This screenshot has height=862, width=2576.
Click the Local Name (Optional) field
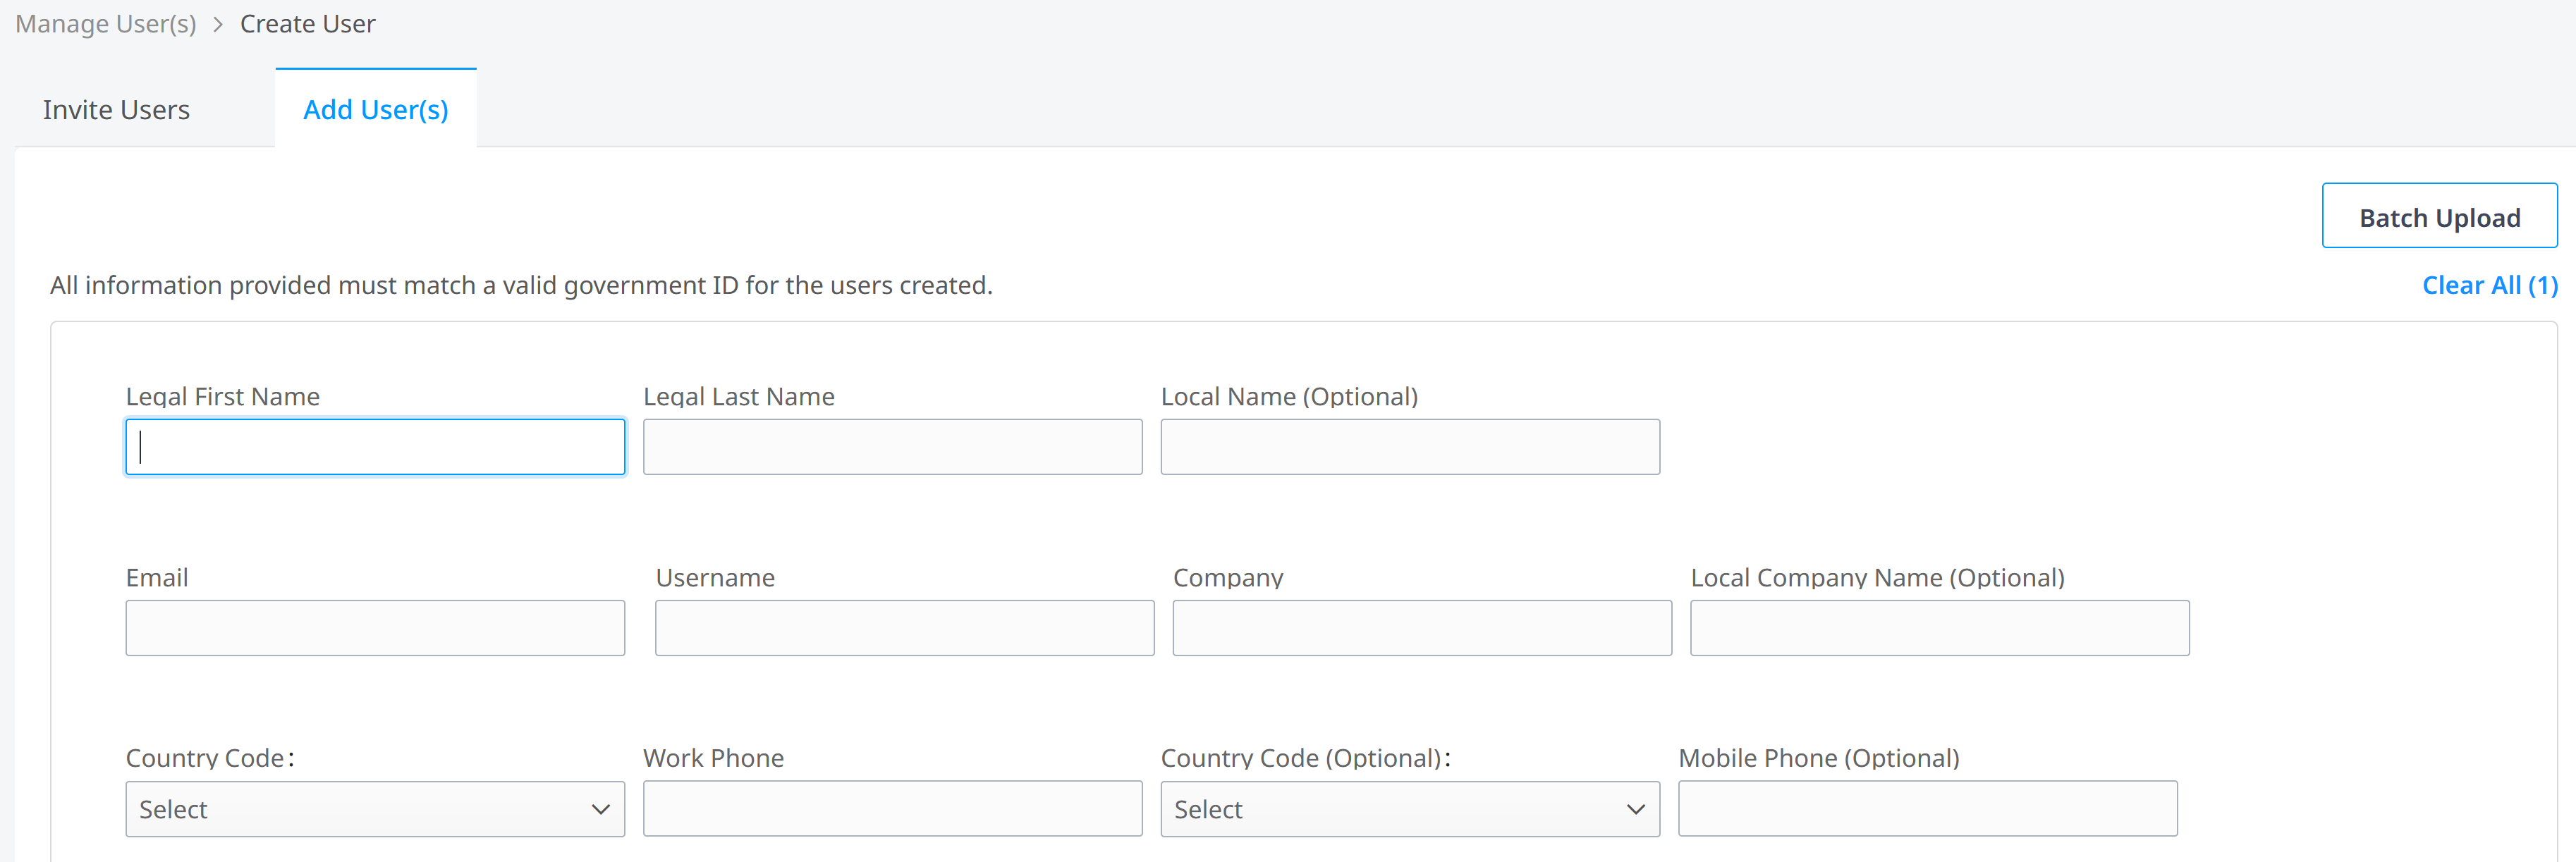tap(1410, 447)
